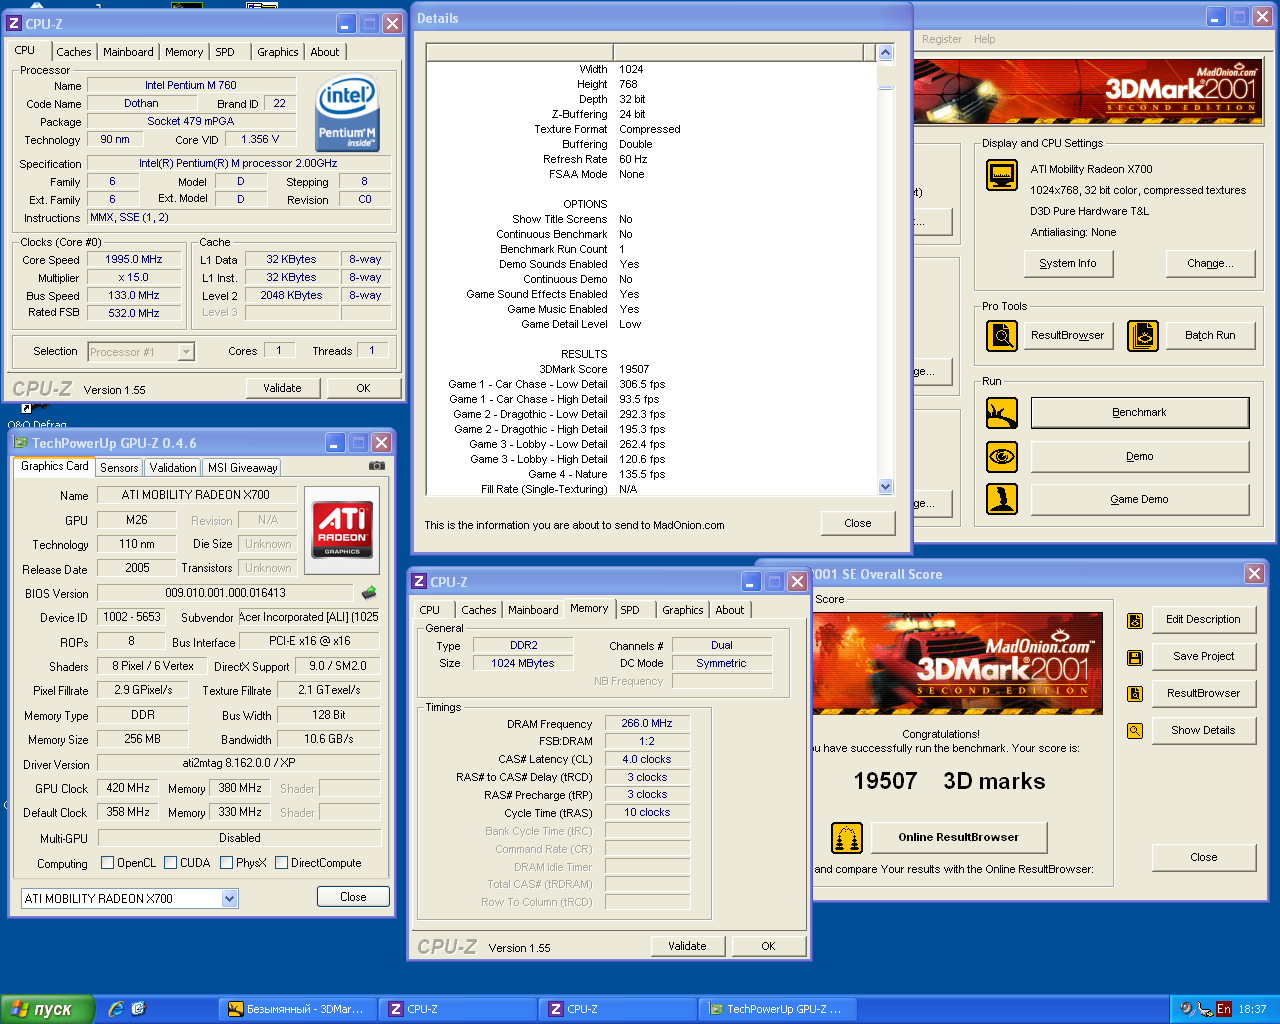Viewport: 1280px width, 1024px height.
Task: Click the Online ResultBrowser headphone icon
Action: 847,838
